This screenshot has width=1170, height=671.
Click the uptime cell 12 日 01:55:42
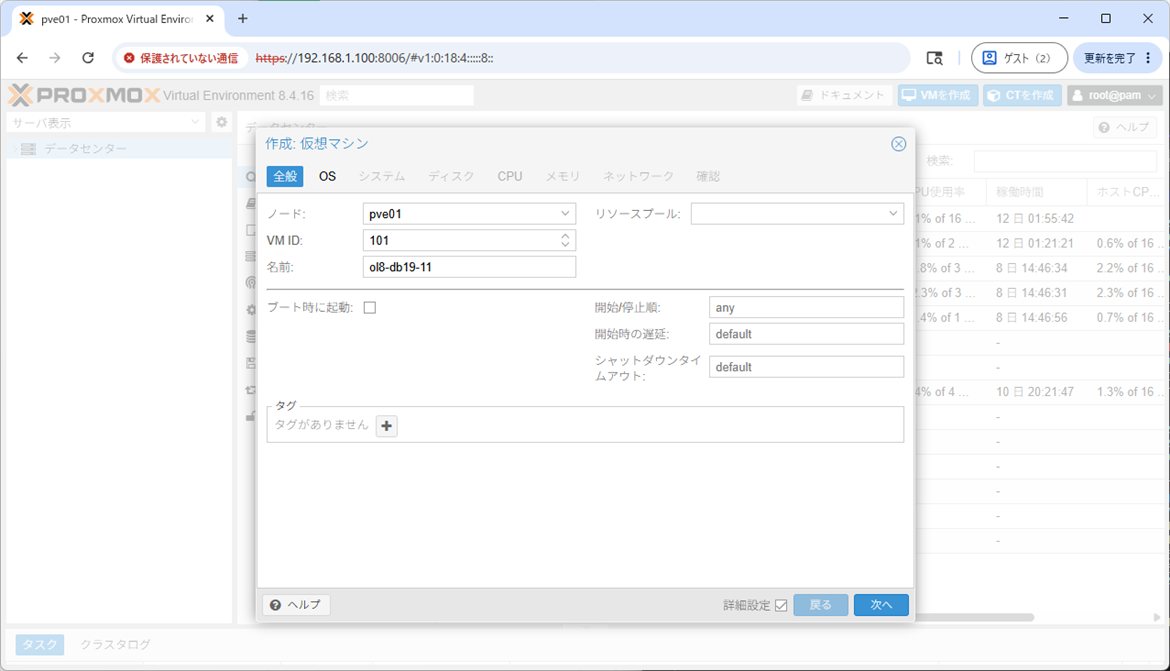(x=1035, y=219)
